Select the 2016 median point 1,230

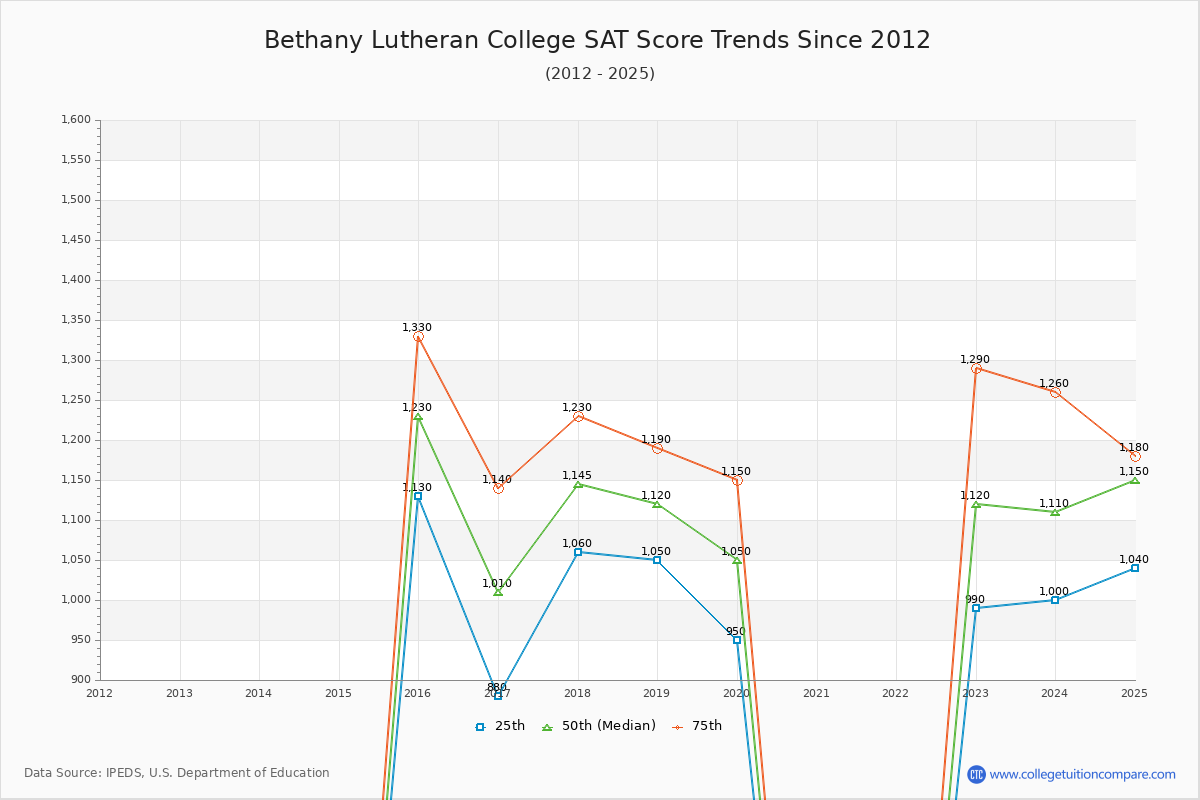(x=418, y=416)
